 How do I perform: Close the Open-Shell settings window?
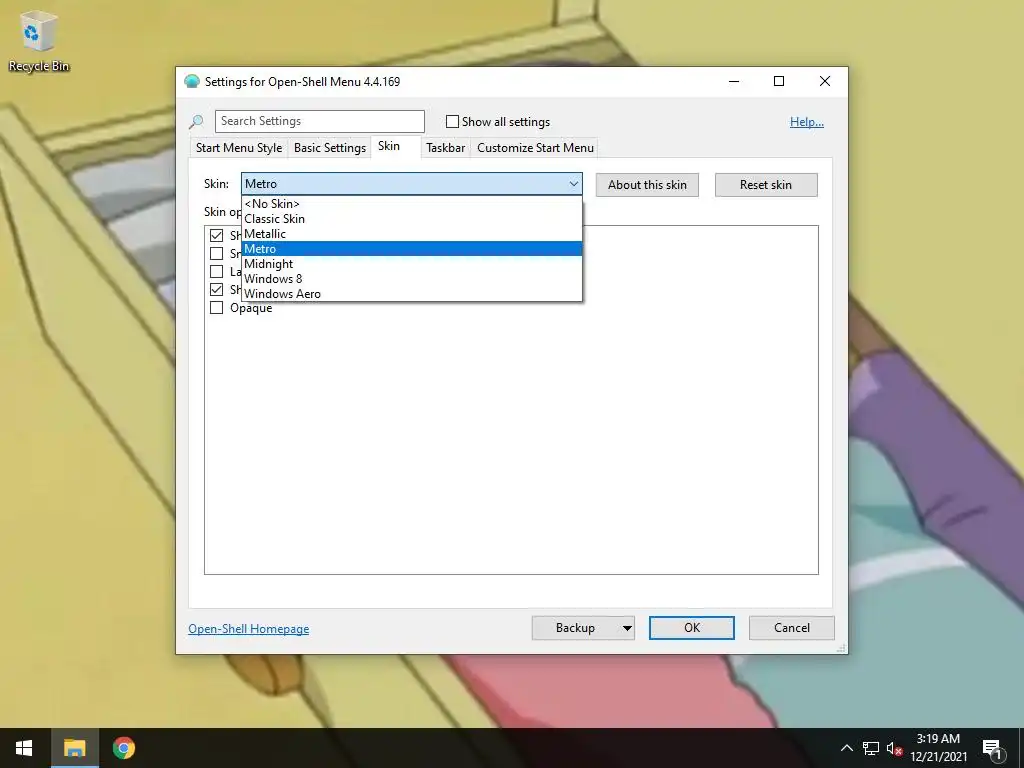point(825,81)
